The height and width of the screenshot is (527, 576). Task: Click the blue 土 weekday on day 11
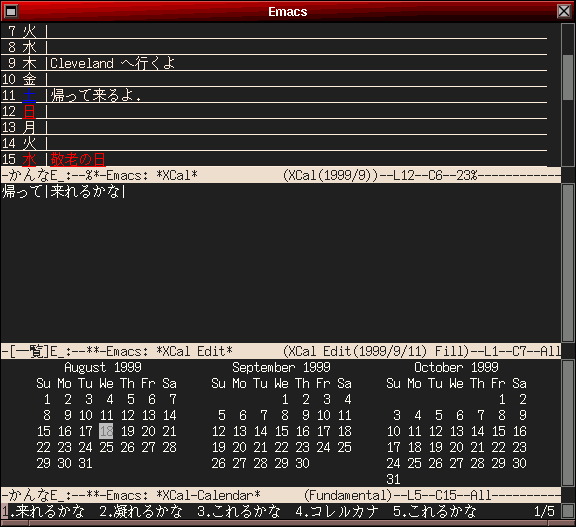pyautogui.click(x=29, y=95)
